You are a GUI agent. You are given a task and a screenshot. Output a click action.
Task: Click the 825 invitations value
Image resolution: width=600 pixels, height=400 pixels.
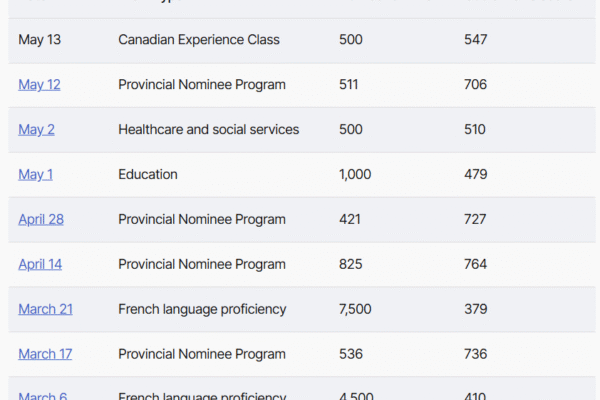[x=351, y=264]
